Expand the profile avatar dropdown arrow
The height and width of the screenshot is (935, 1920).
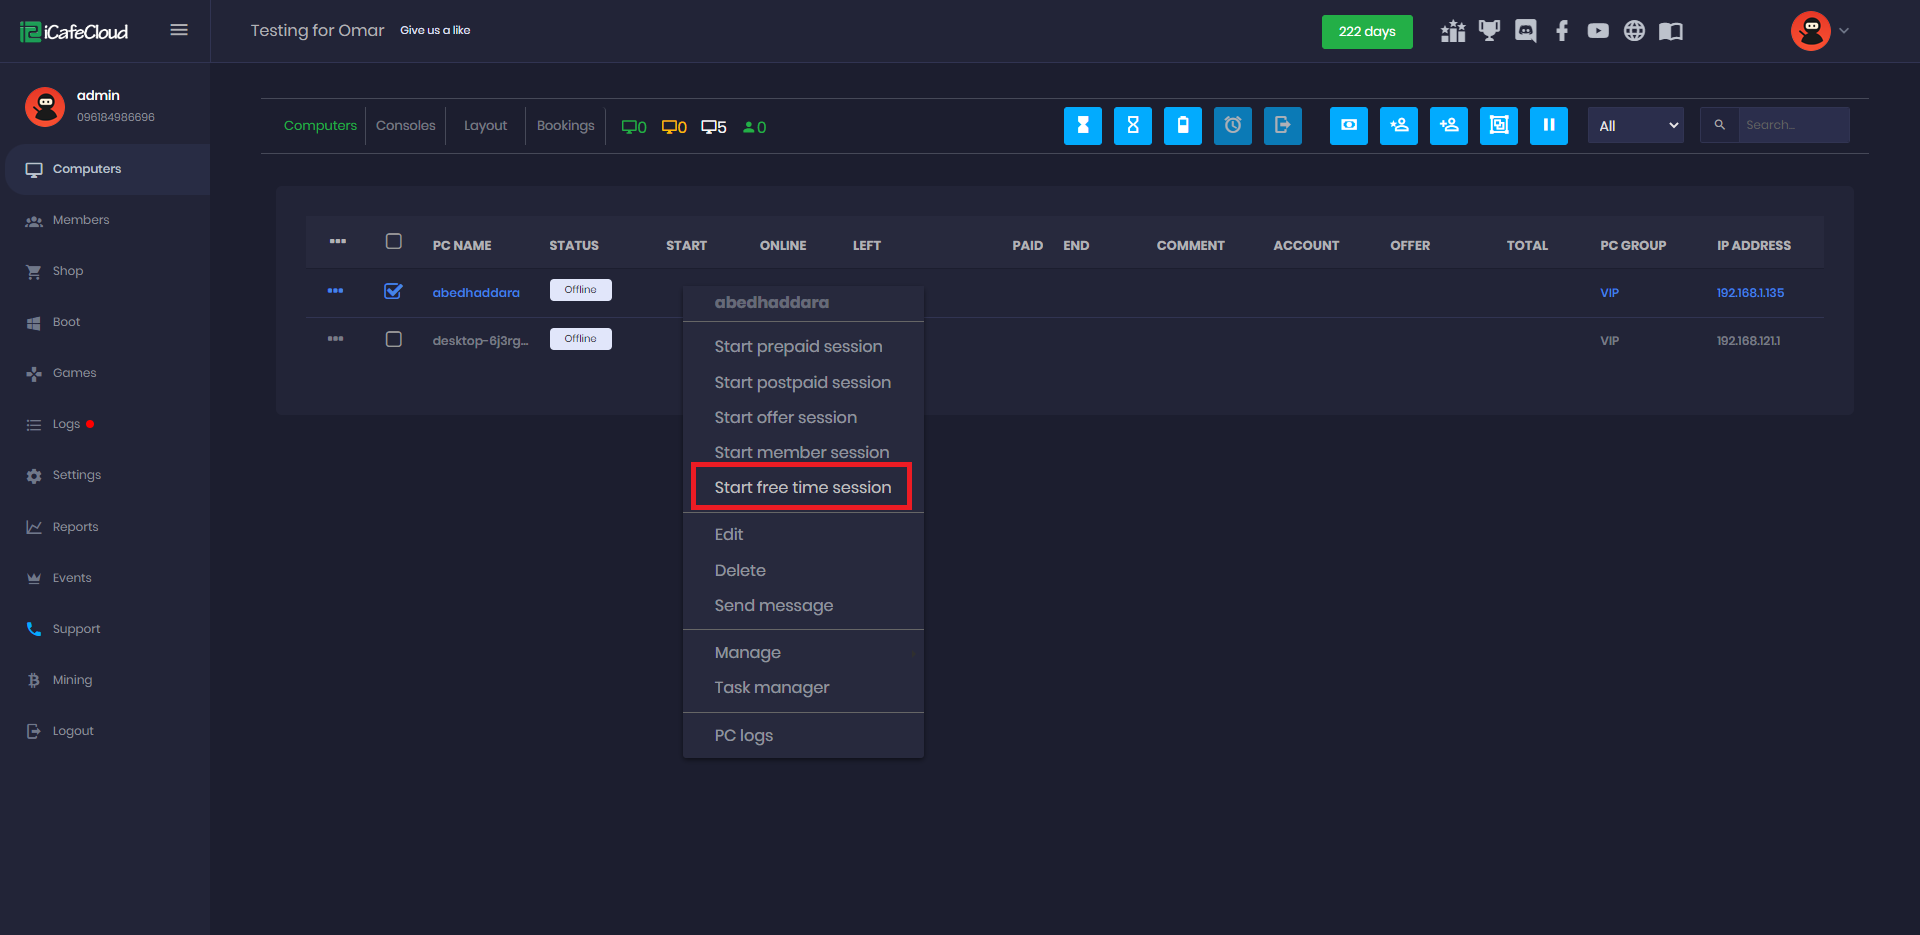pyautogui.click(x=1844, y=31)
